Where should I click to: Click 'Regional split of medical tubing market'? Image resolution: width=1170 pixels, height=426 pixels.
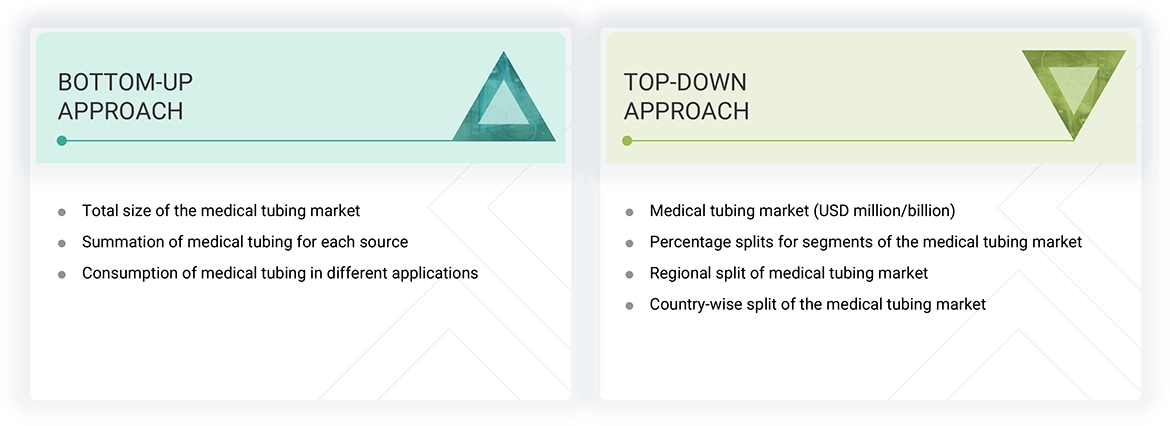click(x=788, y=273)
